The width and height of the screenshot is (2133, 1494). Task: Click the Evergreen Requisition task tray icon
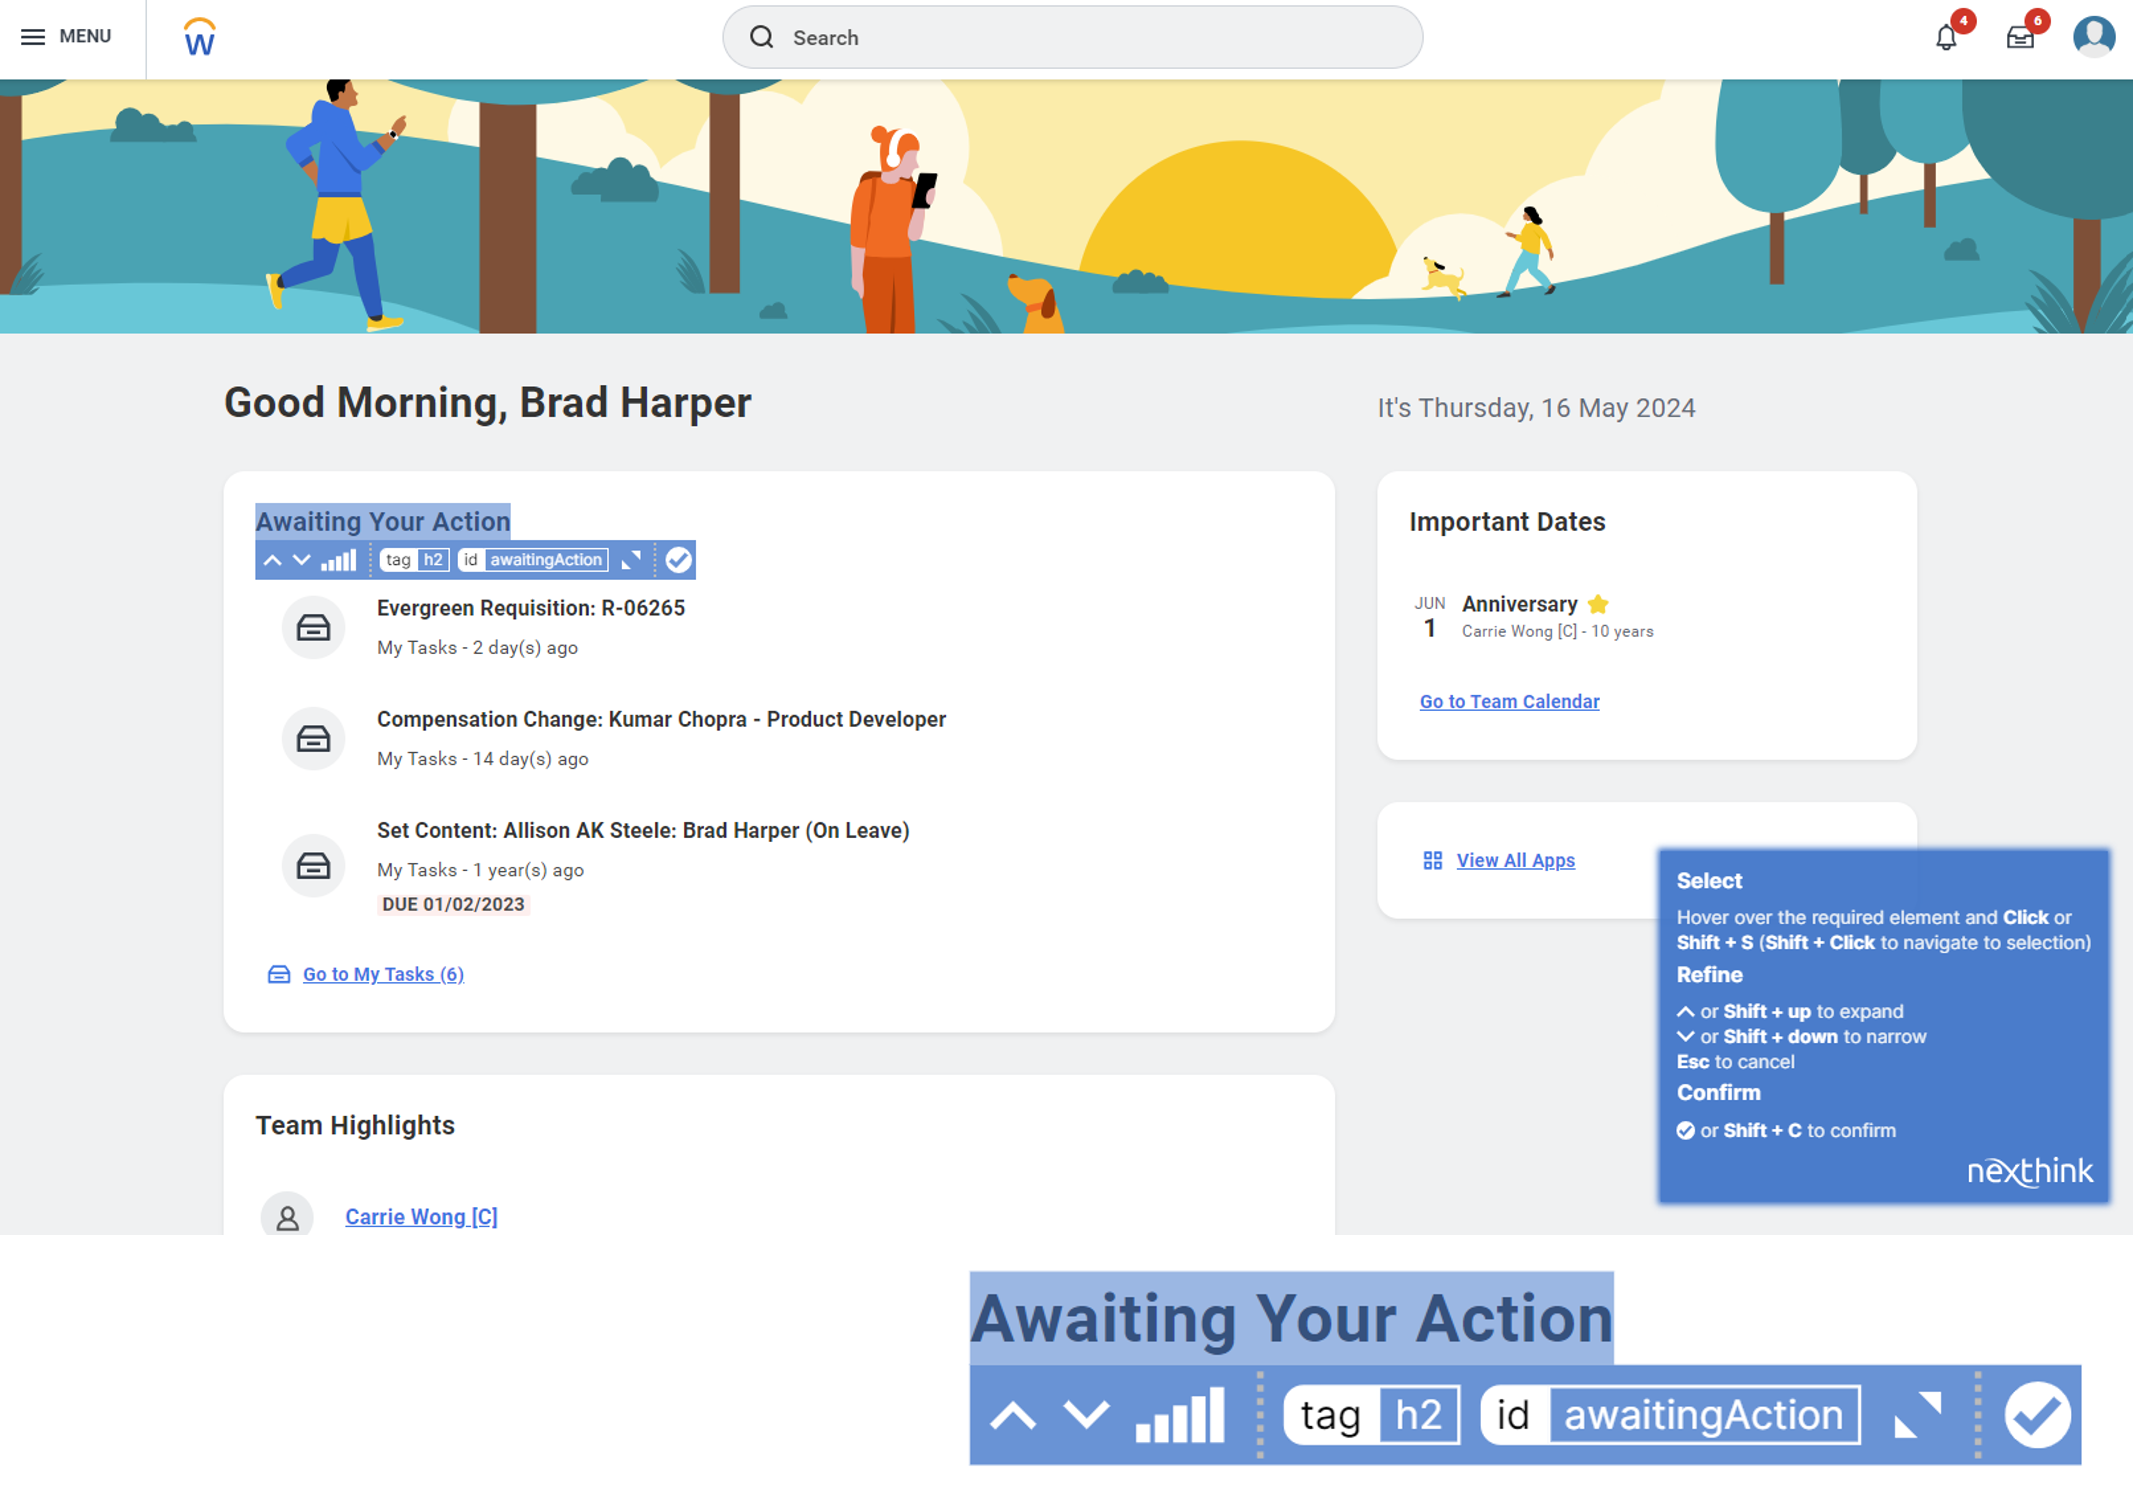tap(313, 627)
